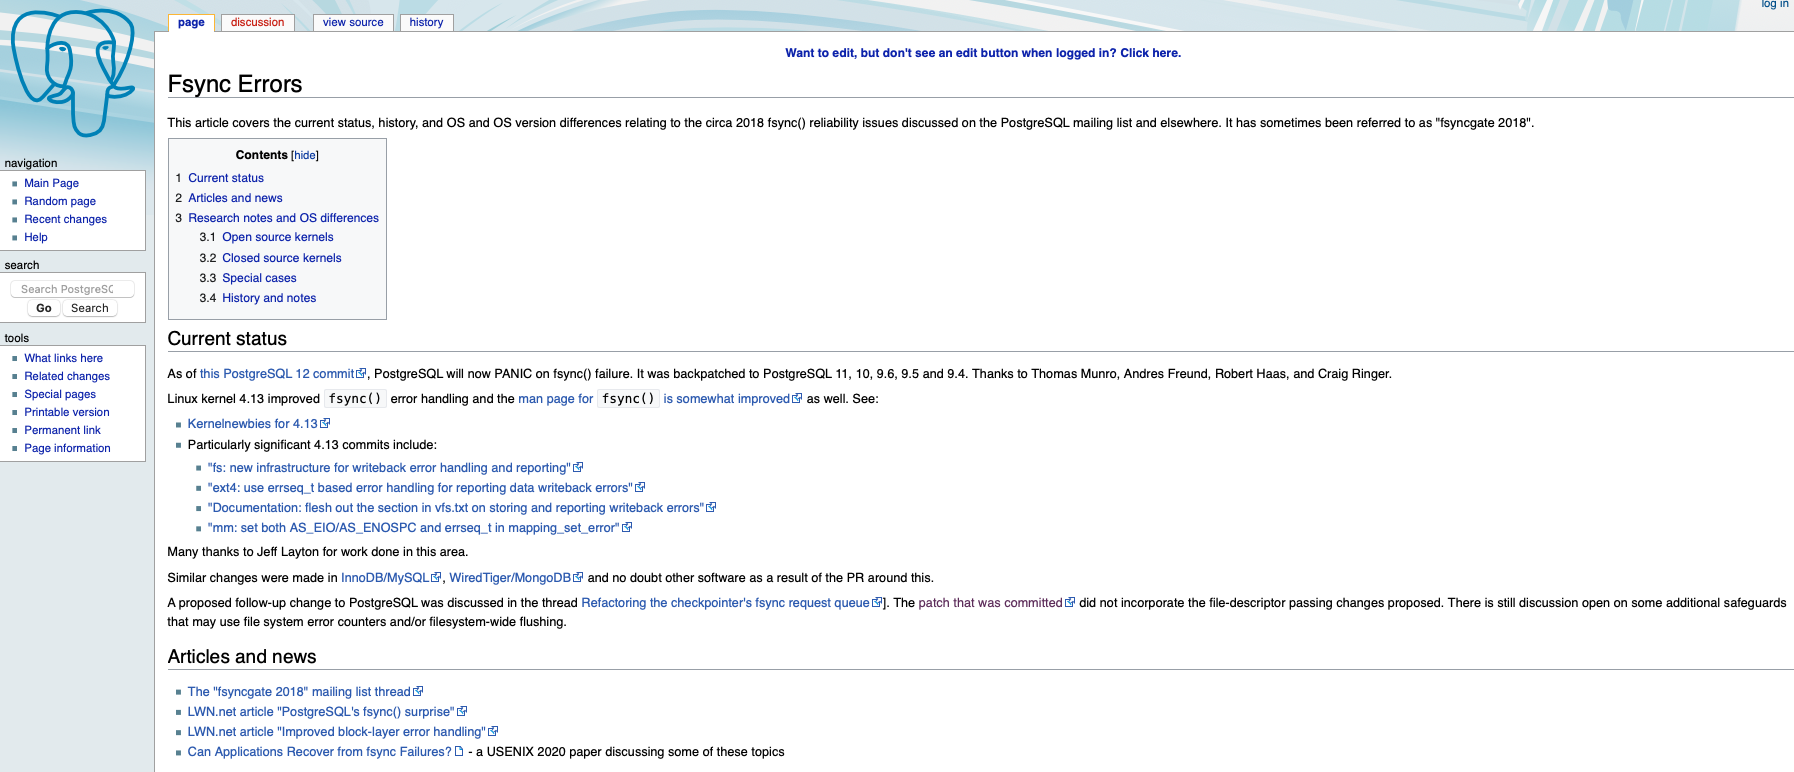This screenshot has height=772, width=1794.
Task: Click external-link icon after 'fs: new infrastructure' commit
Action: 578,468
